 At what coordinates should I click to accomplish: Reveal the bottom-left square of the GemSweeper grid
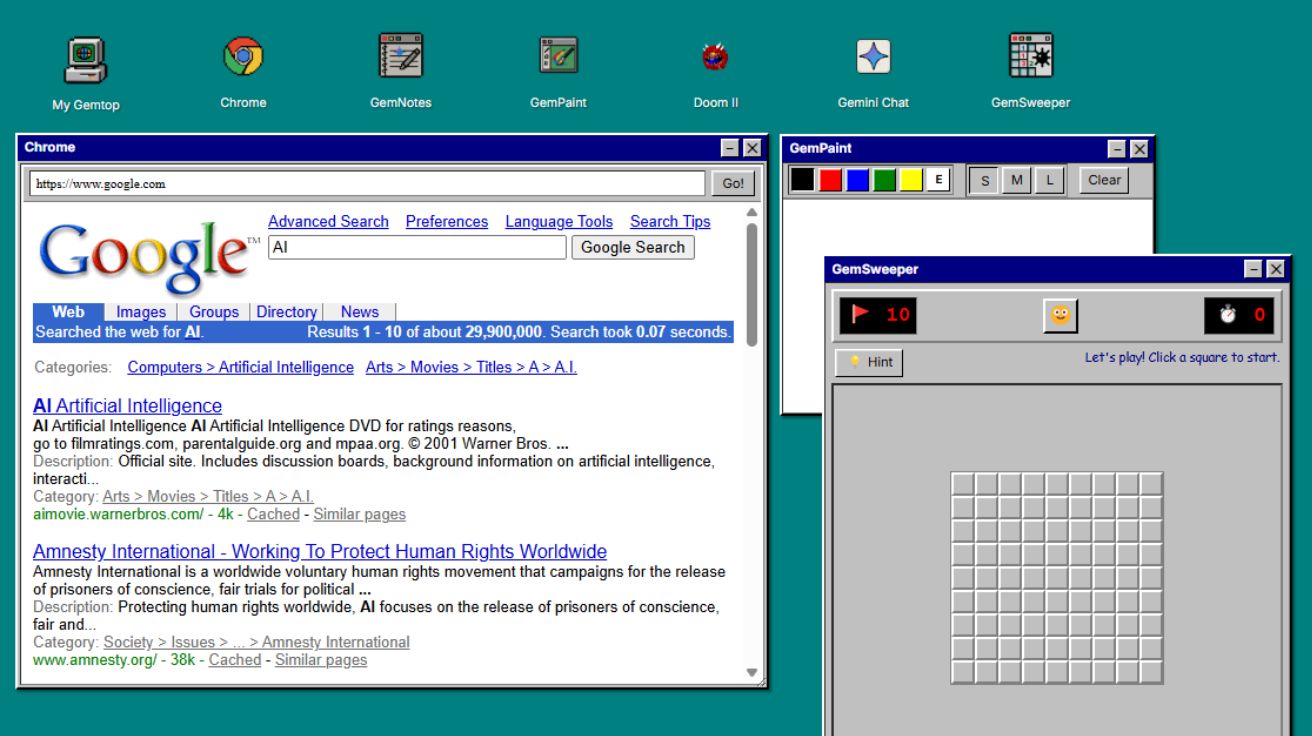tap(963, 672)
